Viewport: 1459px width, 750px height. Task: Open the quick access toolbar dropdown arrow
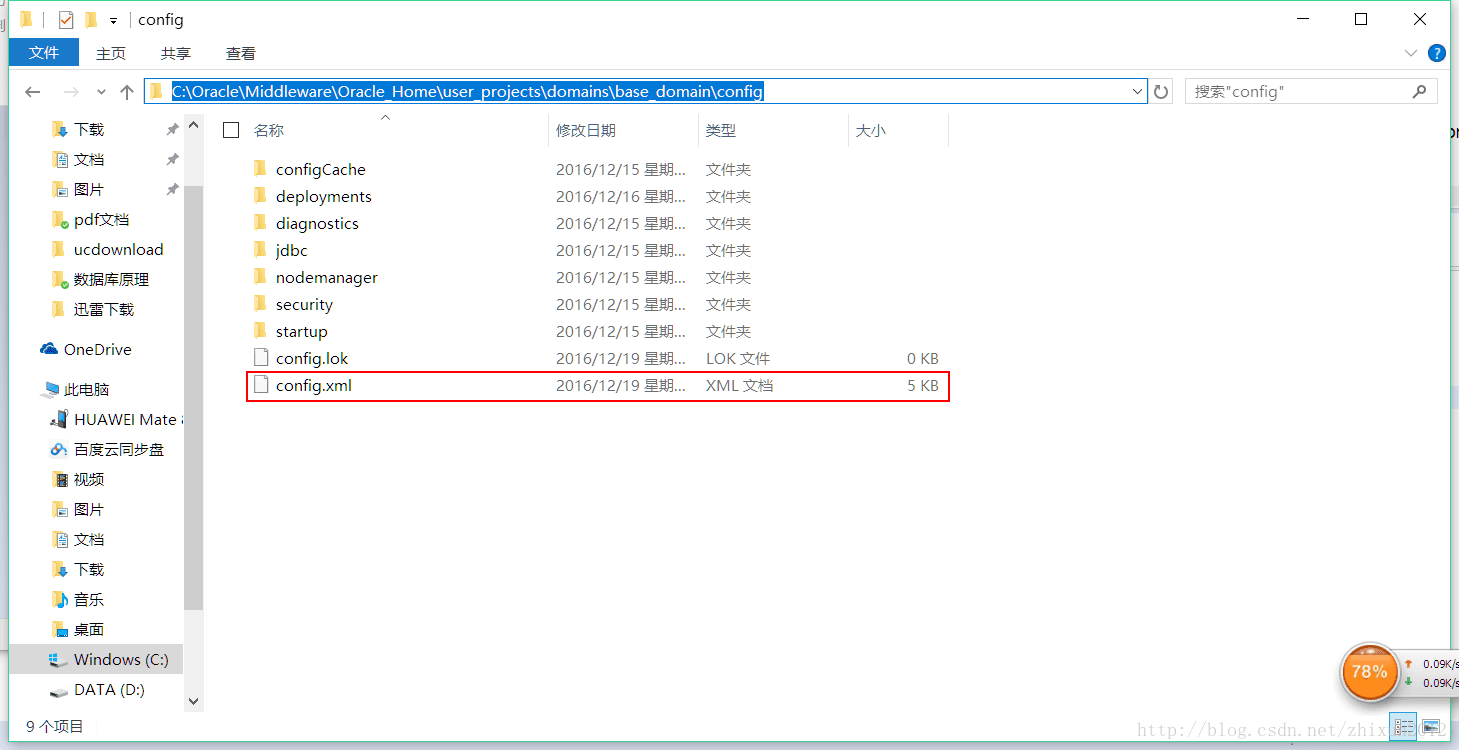(x=114, y=21)
